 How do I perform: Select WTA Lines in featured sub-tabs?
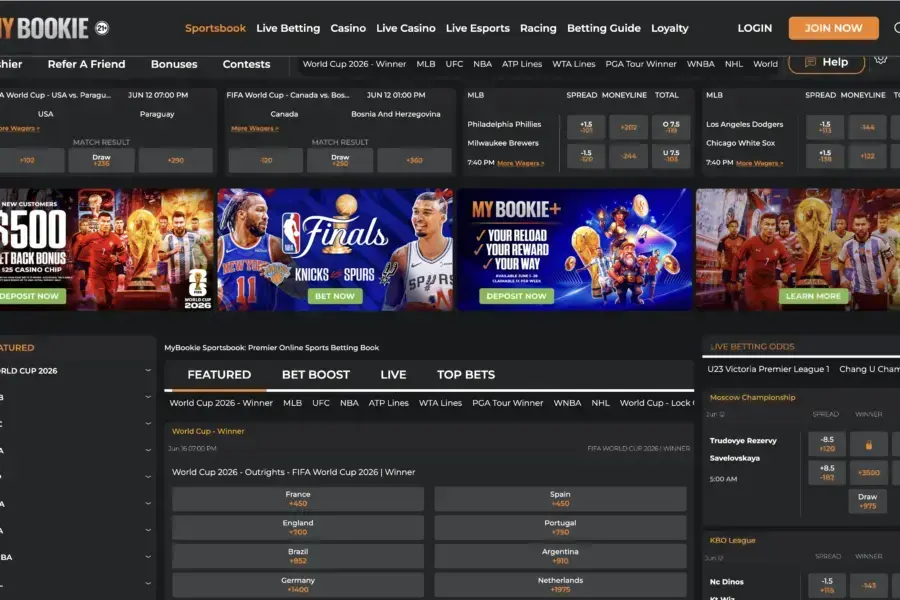(440, 403)
